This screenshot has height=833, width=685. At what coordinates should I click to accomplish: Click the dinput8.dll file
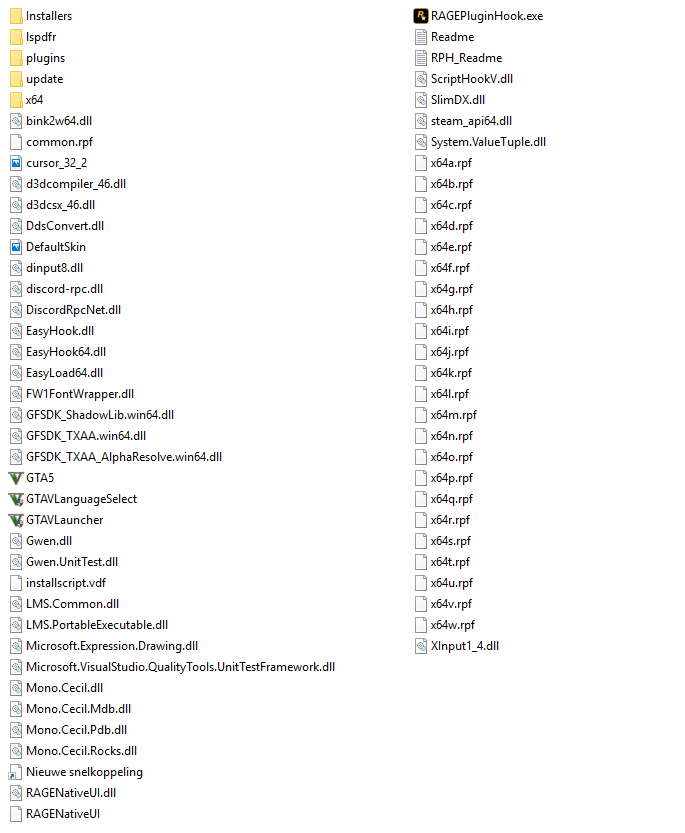[x=47, y=268]
